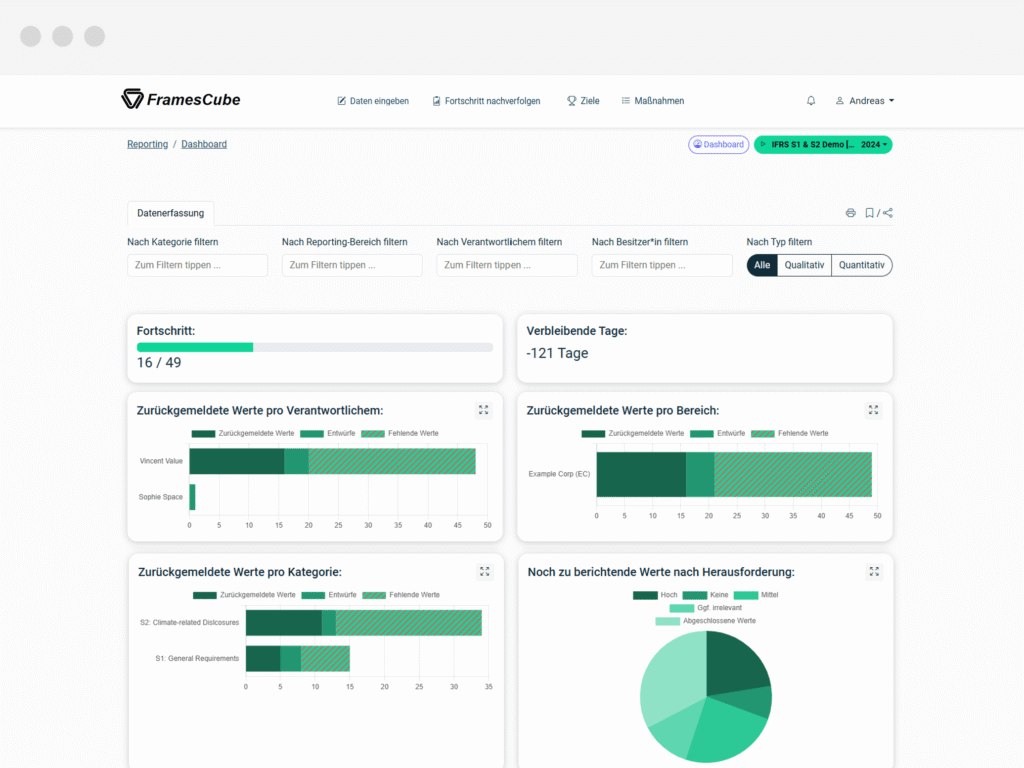Click the Vincent Value bar

click(332, 461)
